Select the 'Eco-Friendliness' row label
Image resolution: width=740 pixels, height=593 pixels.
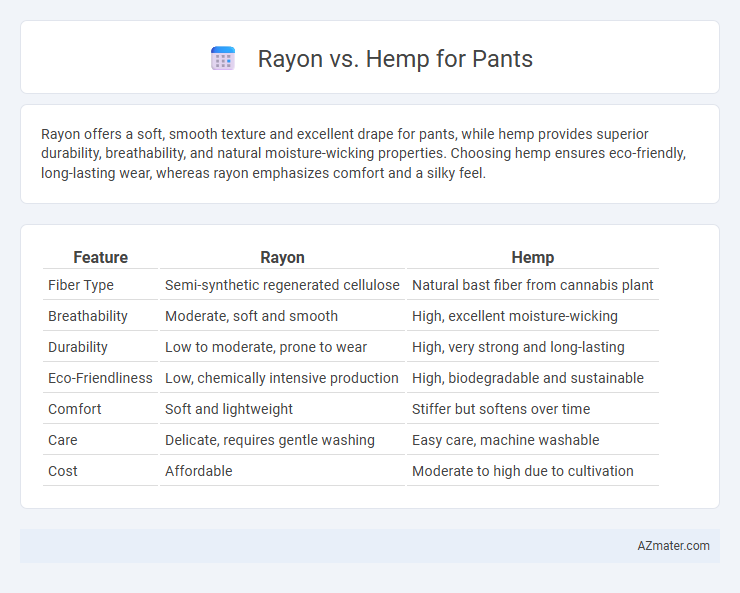(100, 378)
